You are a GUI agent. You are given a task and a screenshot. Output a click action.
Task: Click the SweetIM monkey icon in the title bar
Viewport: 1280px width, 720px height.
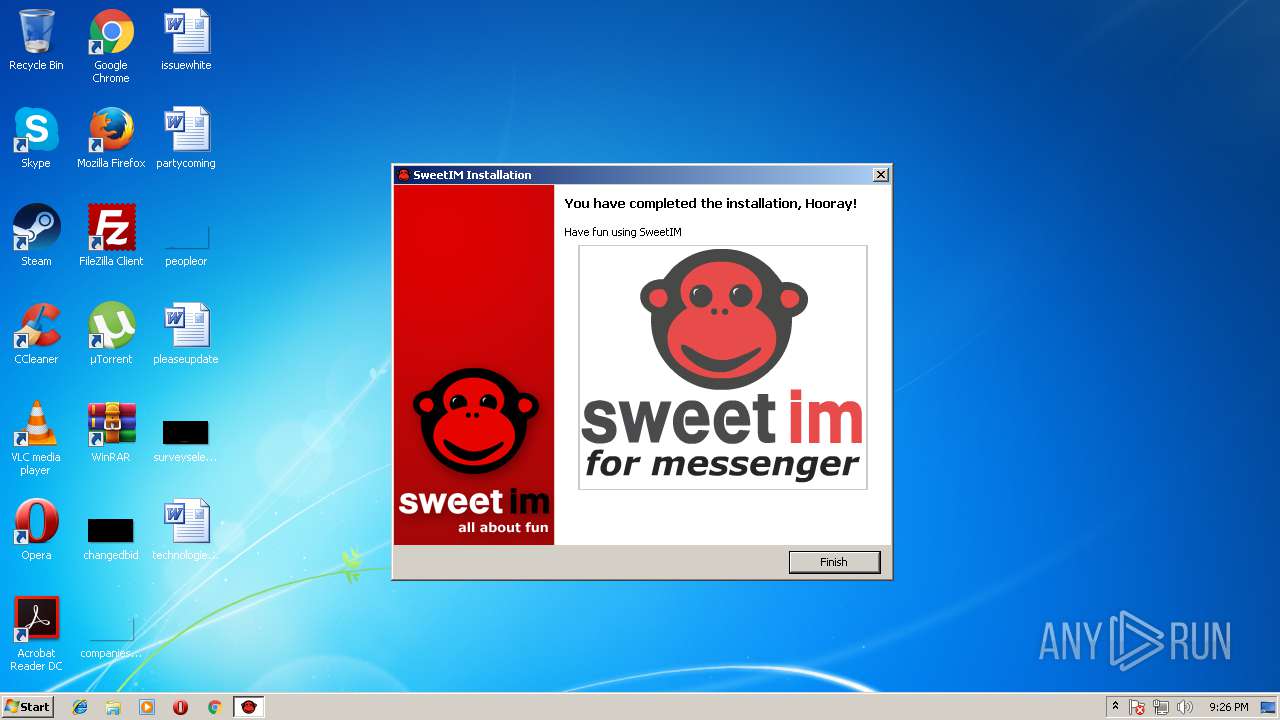coord(404,175)
